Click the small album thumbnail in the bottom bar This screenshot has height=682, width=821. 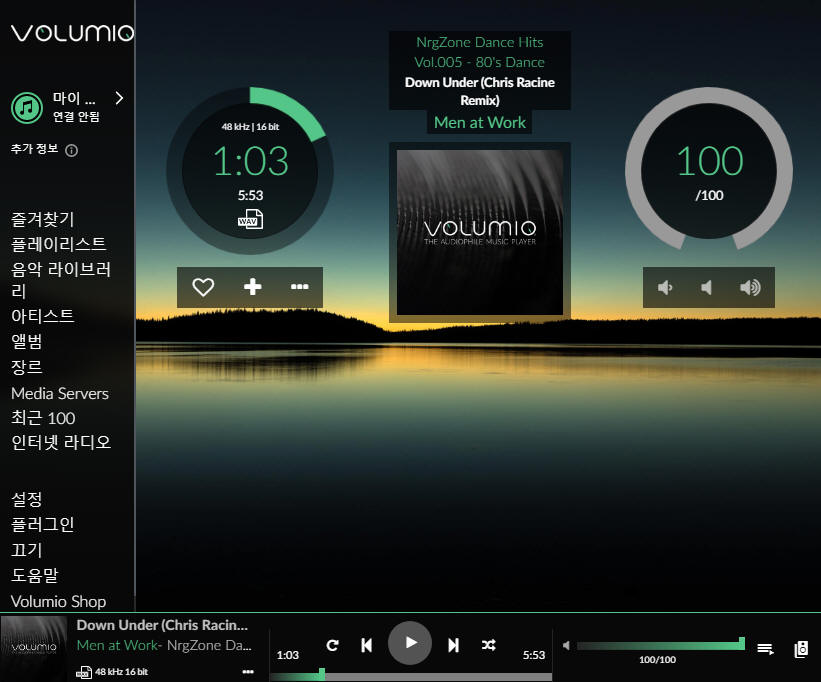(34, 649)
